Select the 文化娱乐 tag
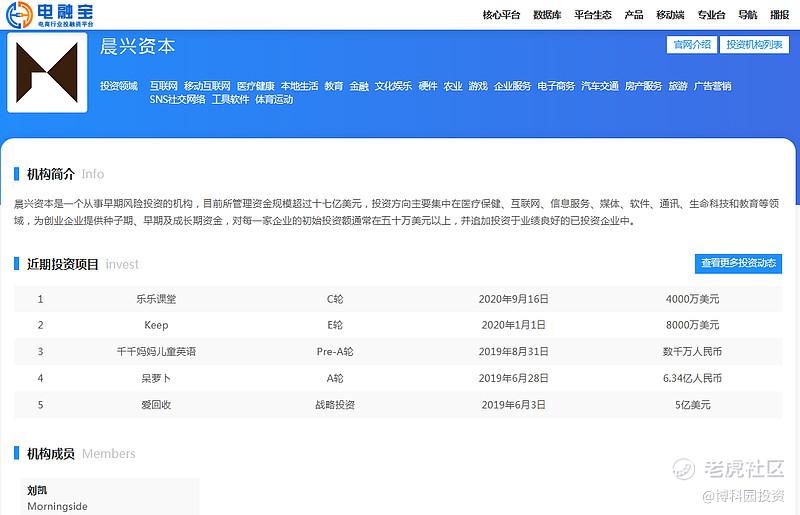The height and width of the screenshot is (515, 800). pos(393,86)
